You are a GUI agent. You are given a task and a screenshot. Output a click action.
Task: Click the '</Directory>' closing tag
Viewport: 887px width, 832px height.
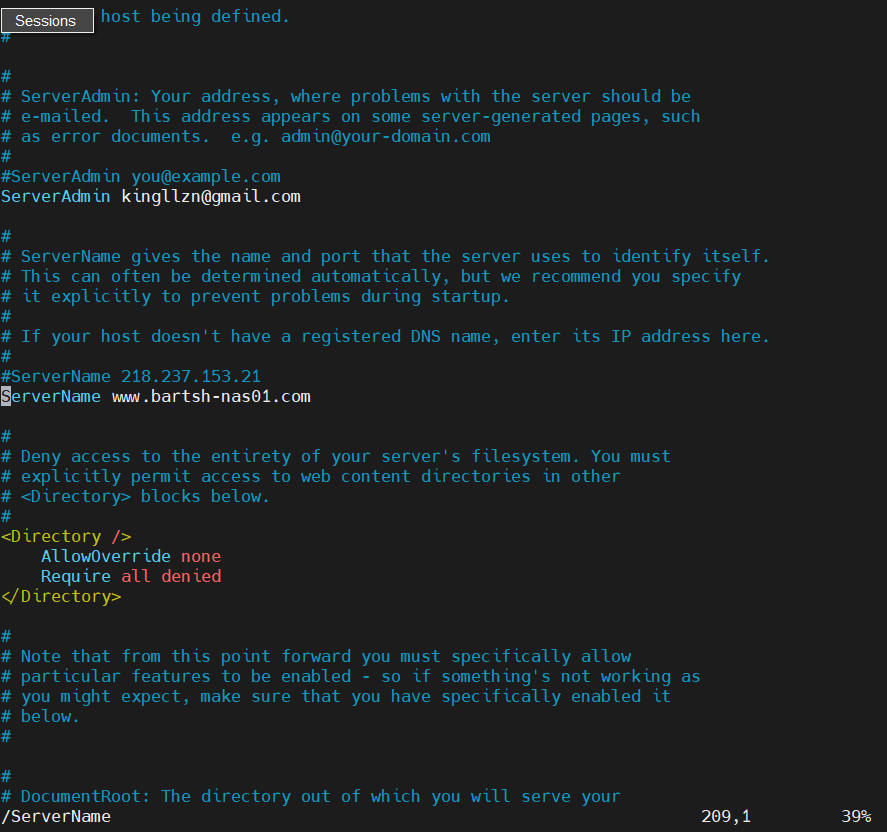point(61,597)
